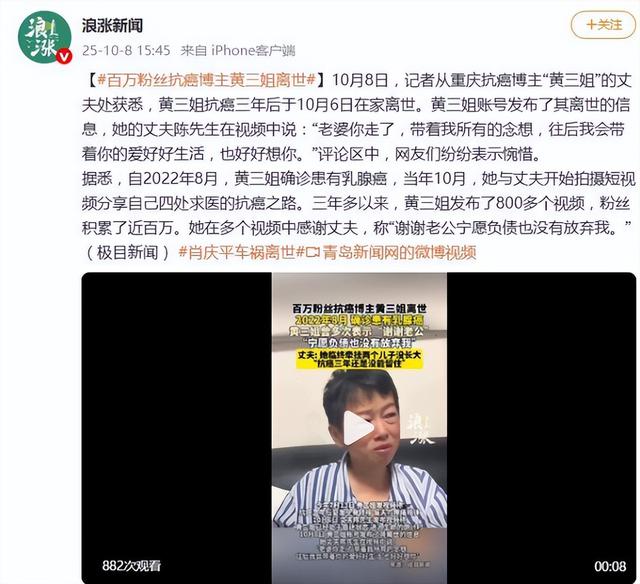Screen dimensions: 640x584
Task: Click the 浪涨新闻 profile avatar
Action: click(44, 37)
